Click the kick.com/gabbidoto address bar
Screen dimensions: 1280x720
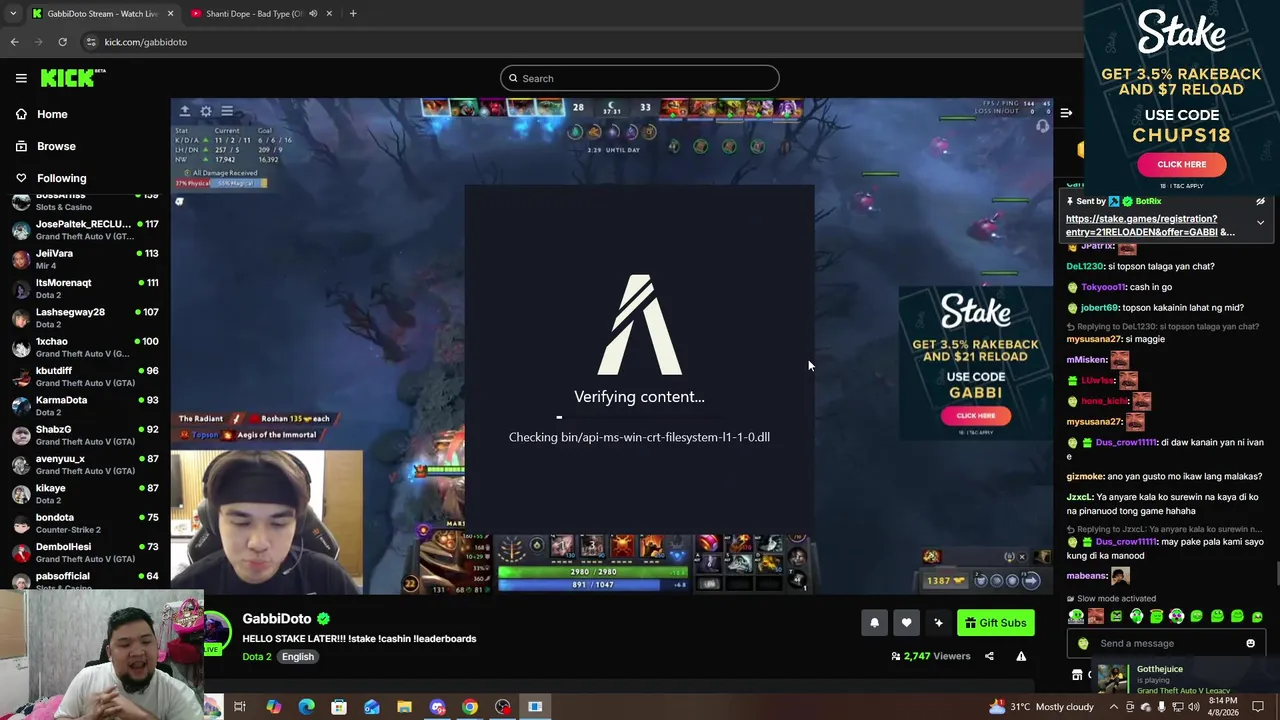pos(580,42)
